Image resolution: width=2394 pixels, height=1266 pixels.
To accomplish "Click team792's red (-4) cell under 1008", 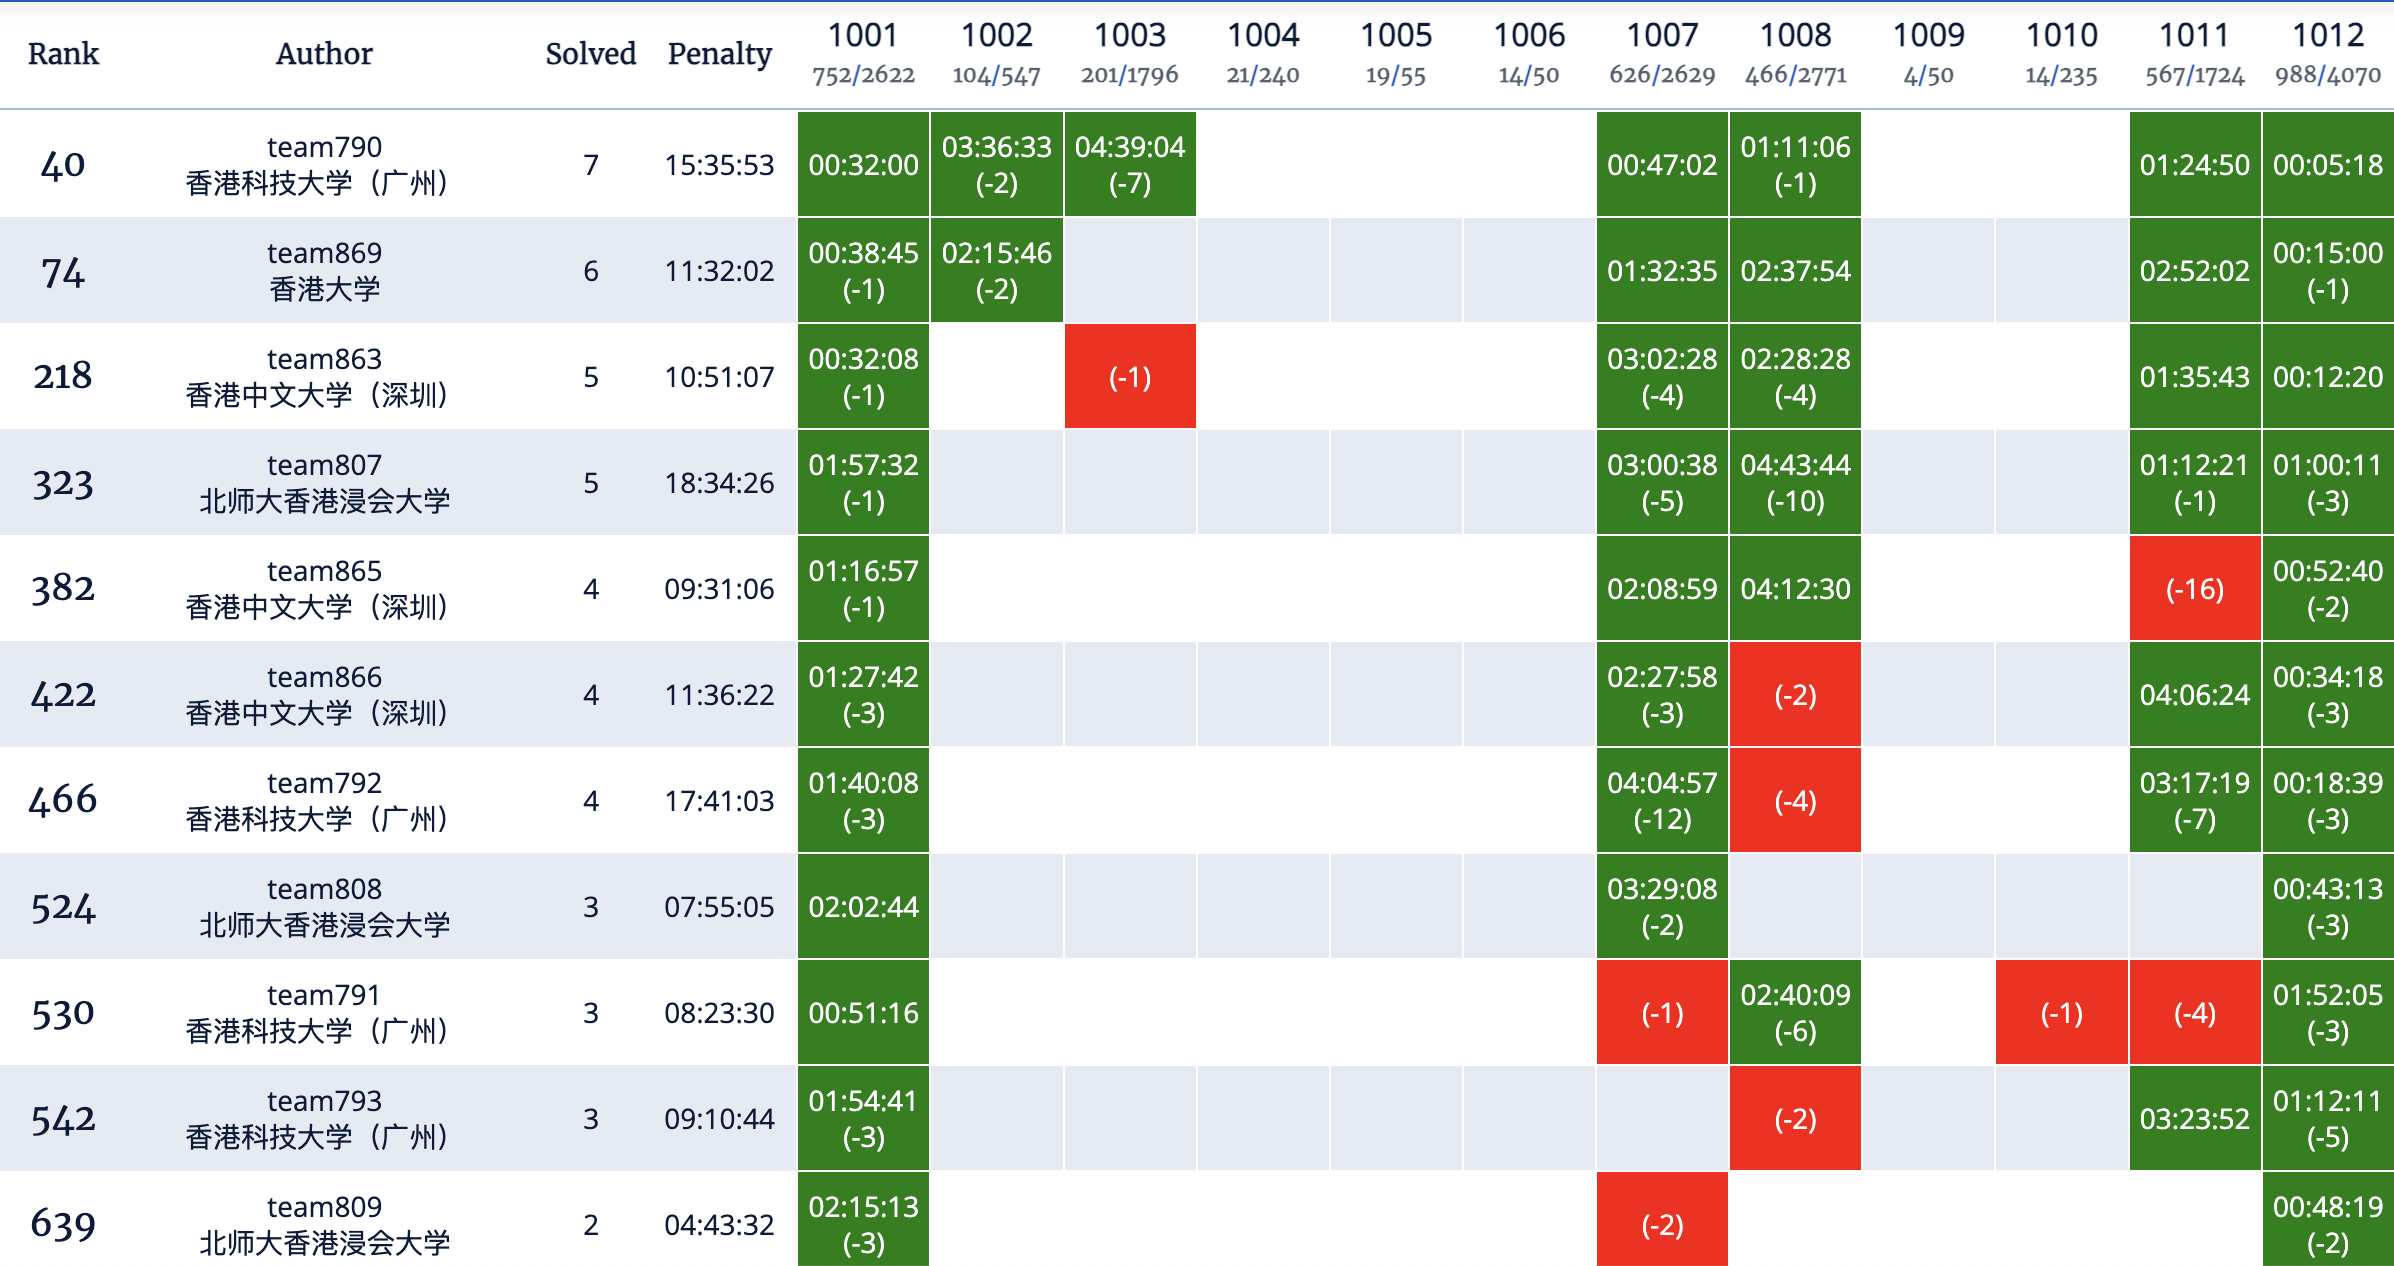I will pyautogui.click(x=1795, y=800).
